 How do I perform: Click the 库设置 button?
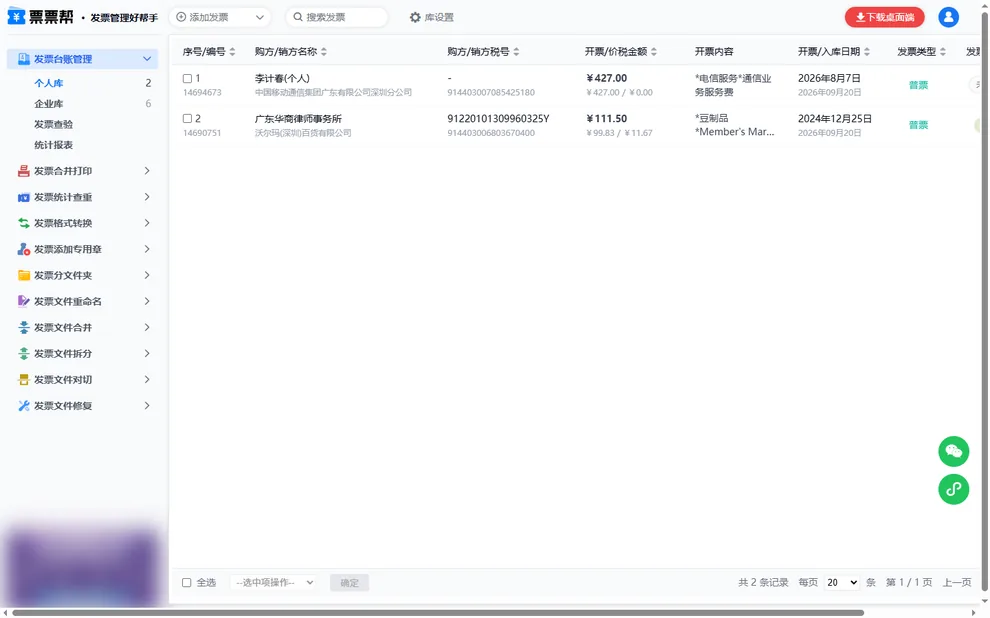click(432, 18)
